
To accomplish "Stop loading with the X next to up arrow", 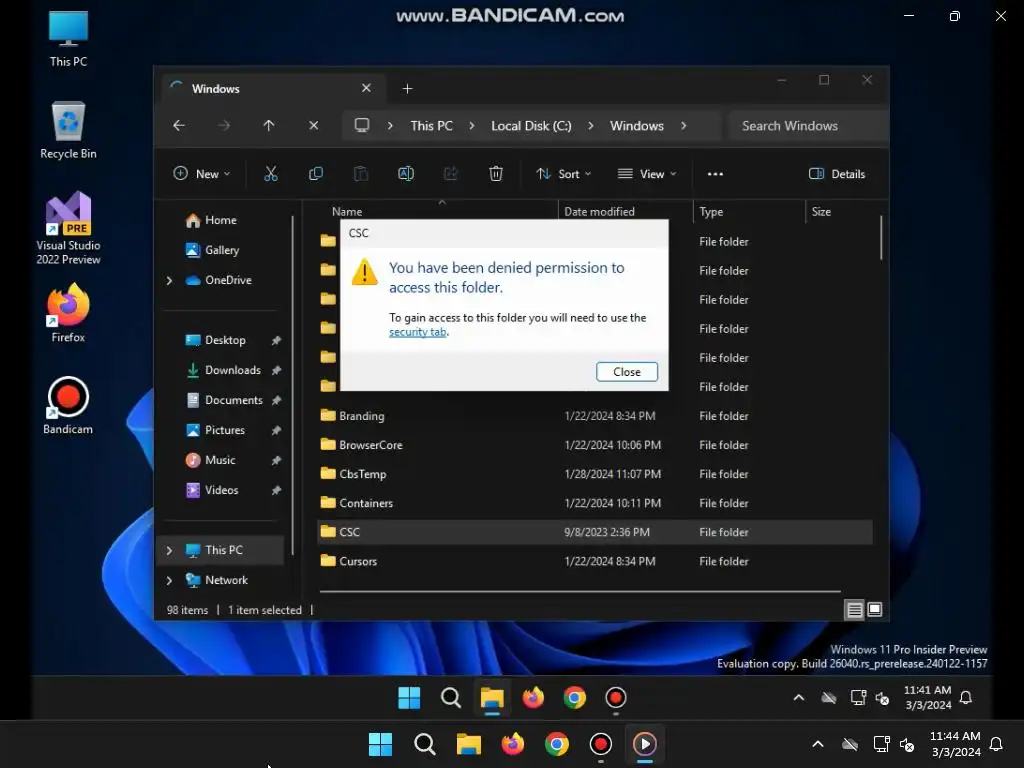I will click(x=313, y=125).
